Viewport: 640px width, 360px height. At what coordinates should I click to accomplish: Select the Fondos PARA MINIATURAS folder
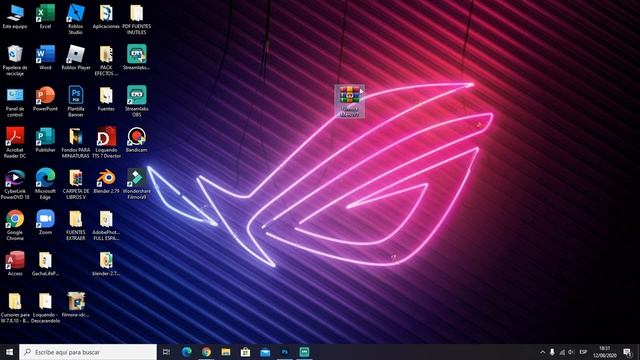point(76,143)
